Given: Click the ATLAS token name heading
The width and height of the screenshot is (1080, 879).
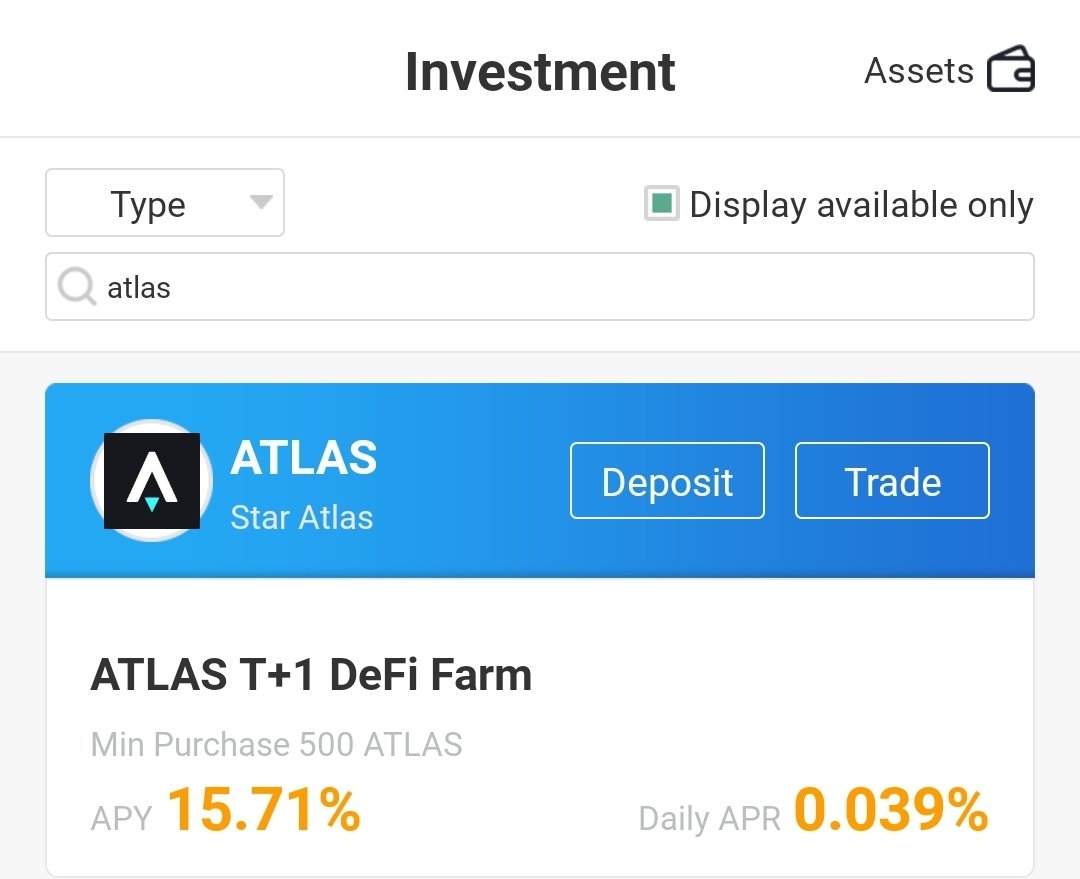Looking at the screenshot, I should [304, 457].
